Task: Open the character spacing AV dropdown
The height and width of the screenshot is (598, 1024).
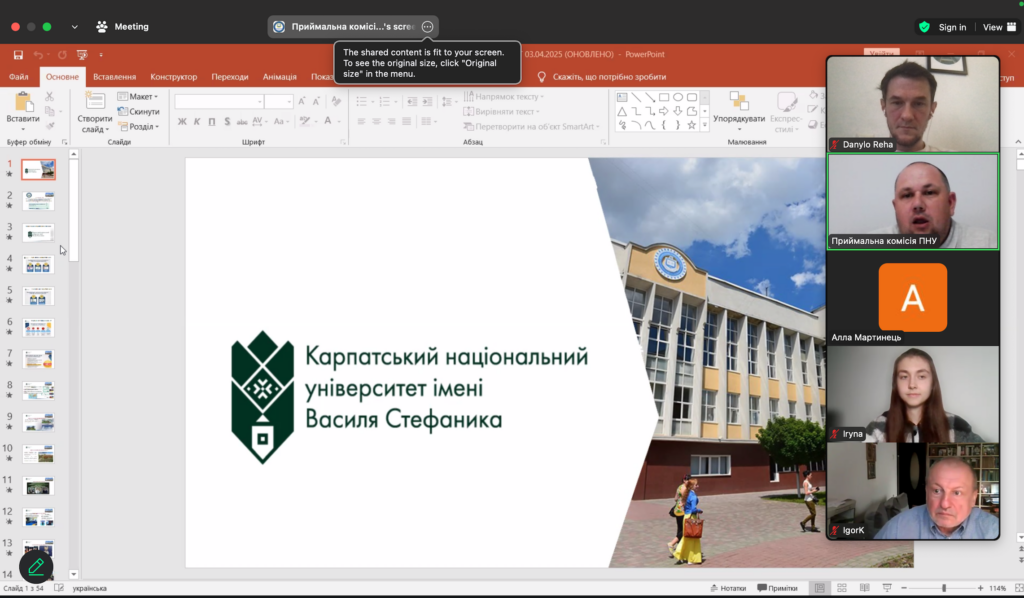Action: 259,121
